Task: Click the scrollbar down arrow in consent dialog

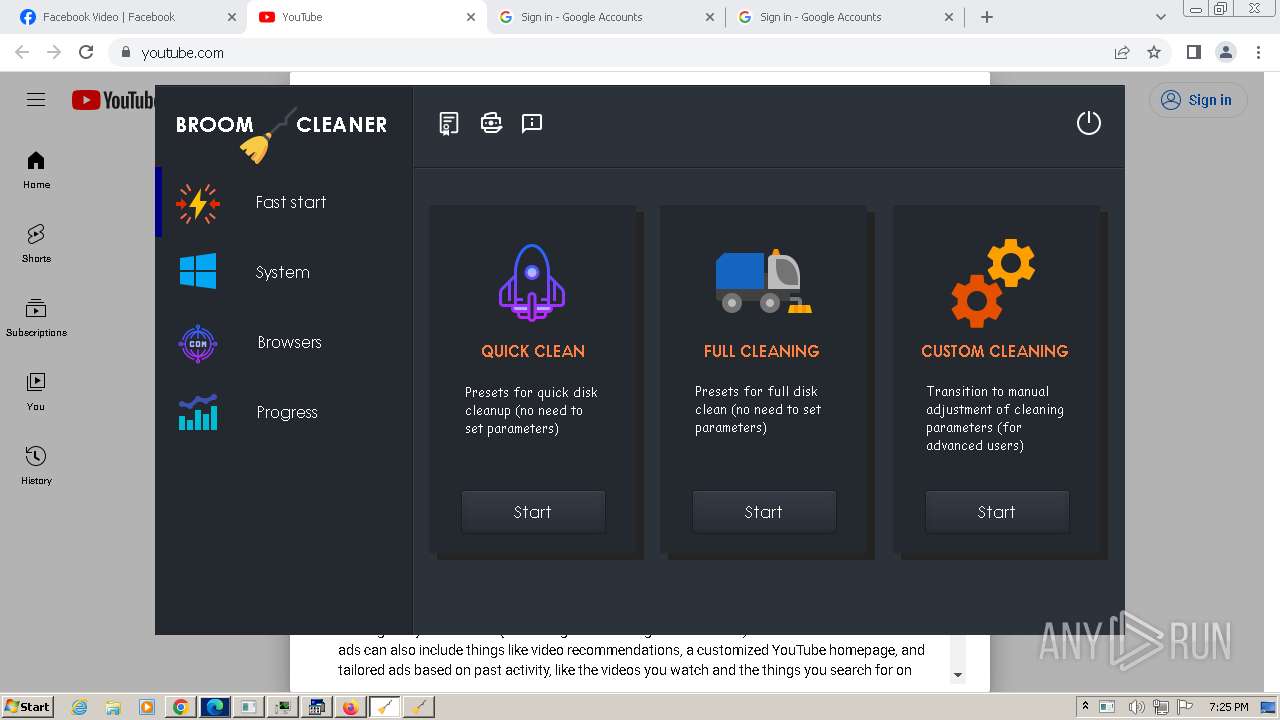Action: click(x=957, y=675)
